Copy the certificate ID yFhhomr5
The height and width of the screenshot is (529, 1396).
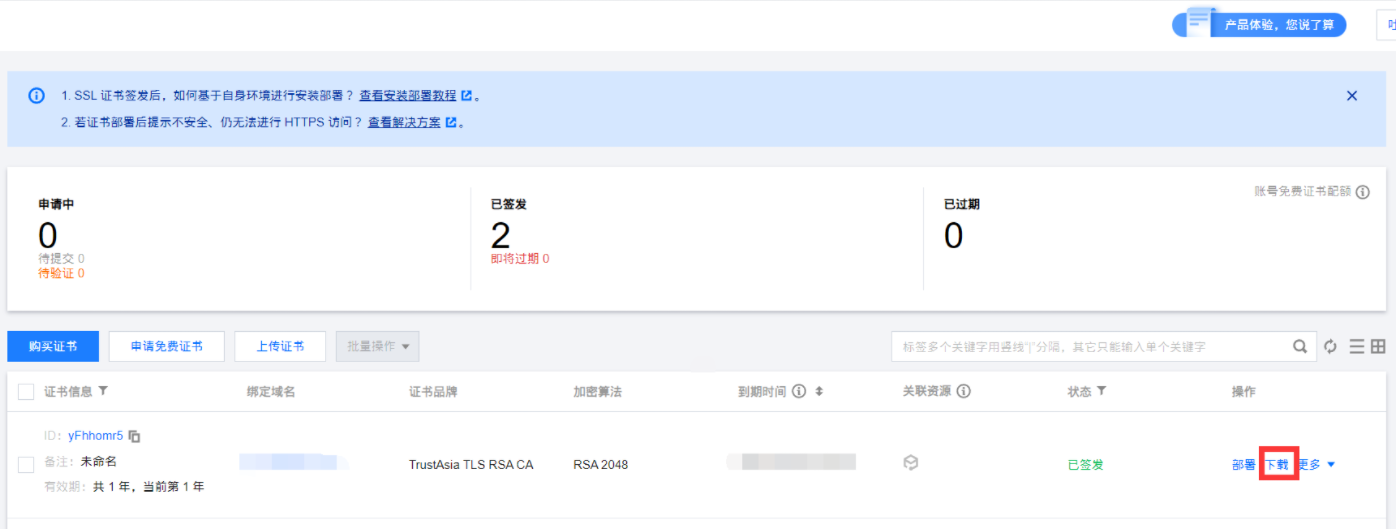click(x=135, y=437)
